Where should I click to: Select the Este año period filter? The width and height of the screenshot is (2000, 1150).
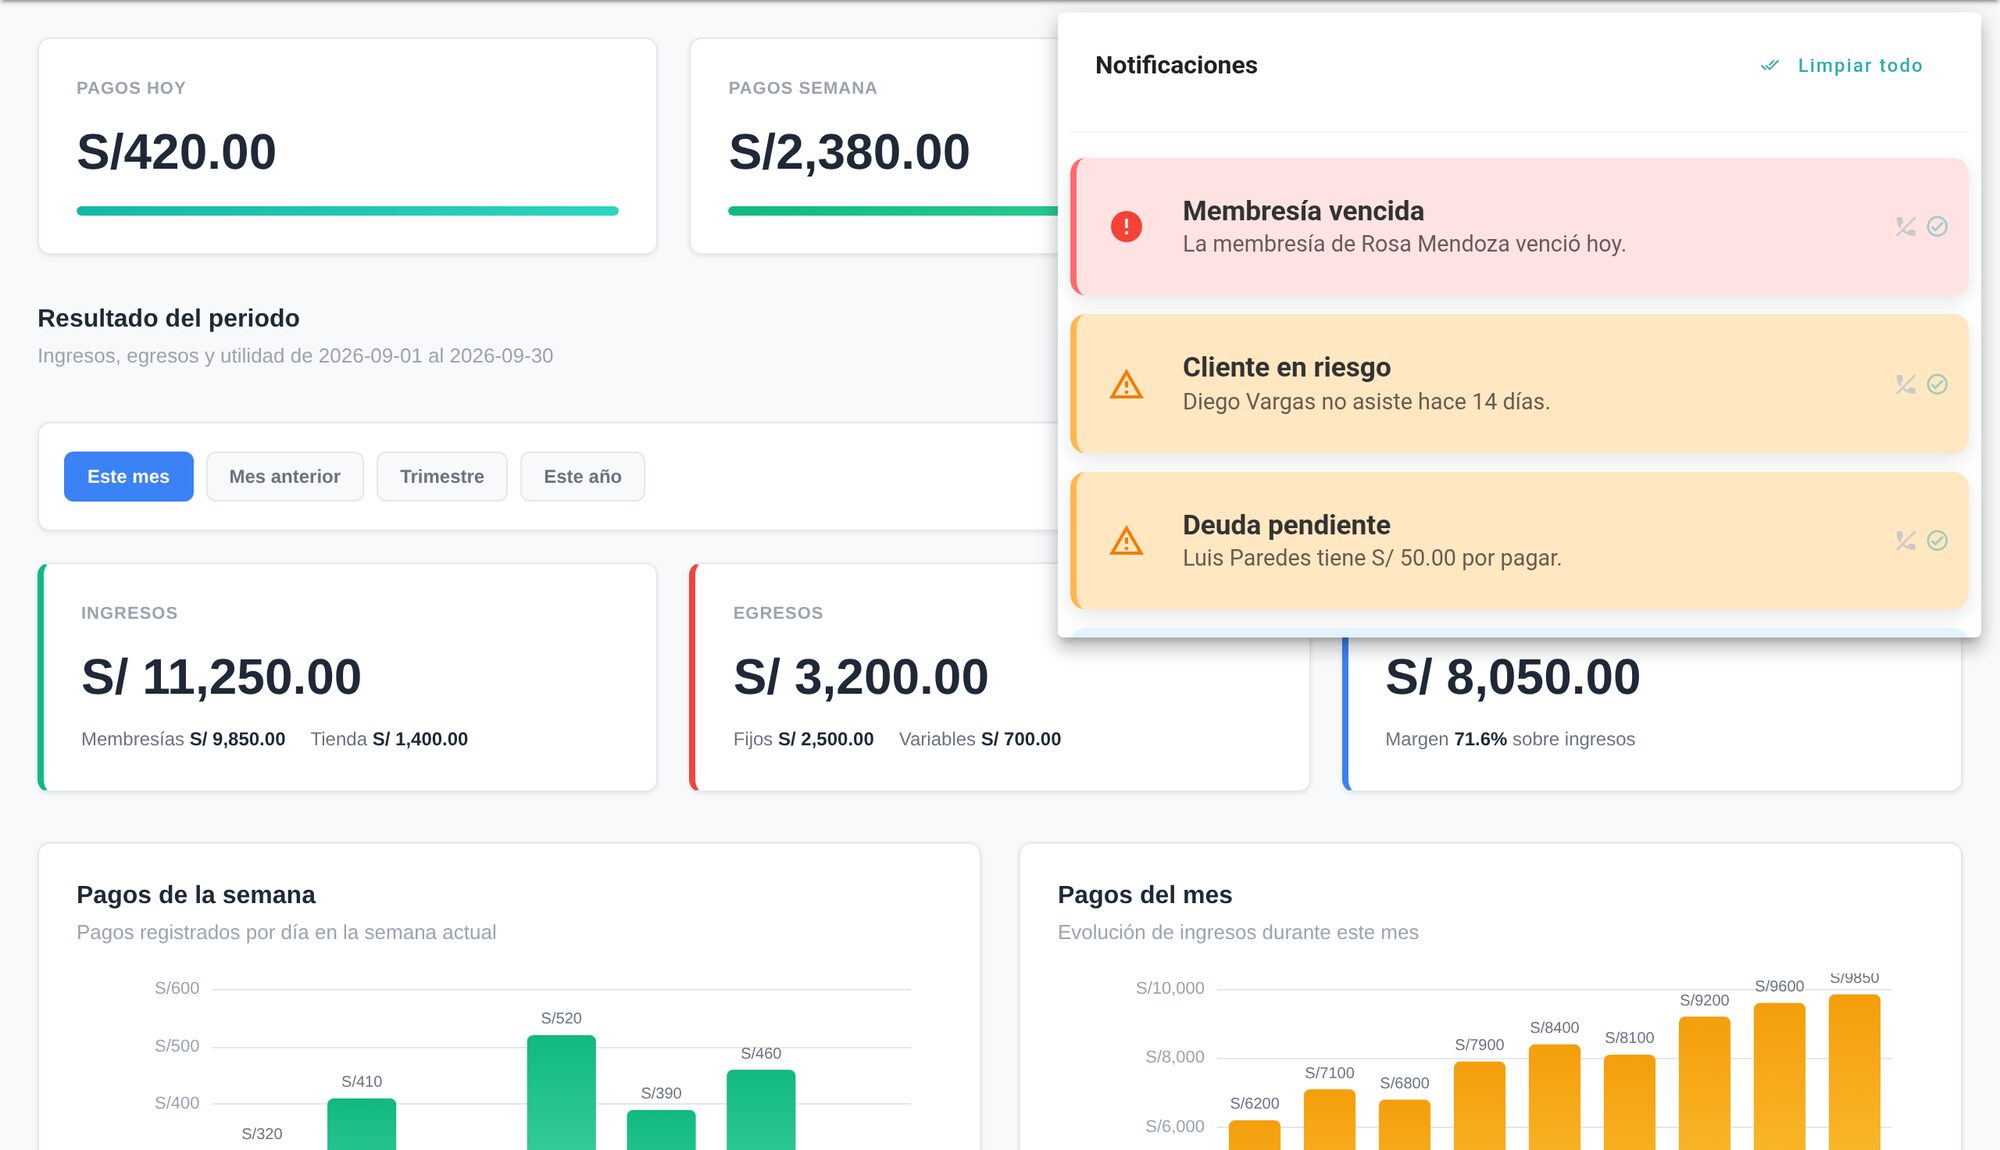pyautogui.click(x=582, y=477)
